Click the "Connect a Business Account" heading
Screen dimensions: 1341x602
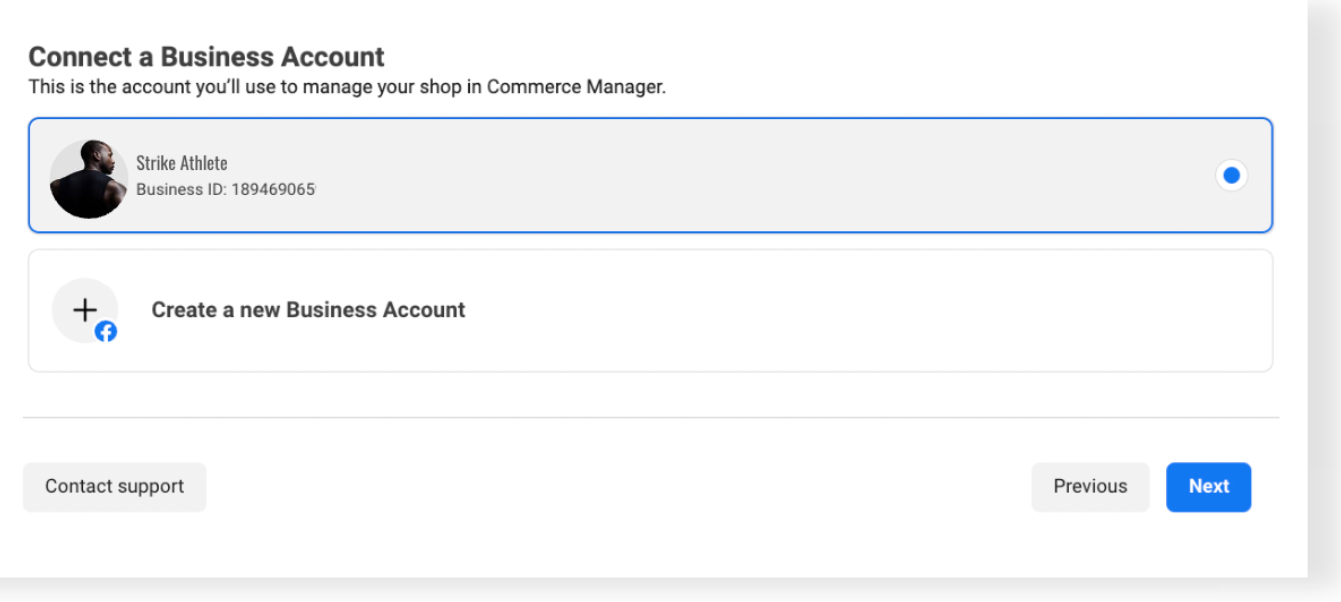(206, 57)
